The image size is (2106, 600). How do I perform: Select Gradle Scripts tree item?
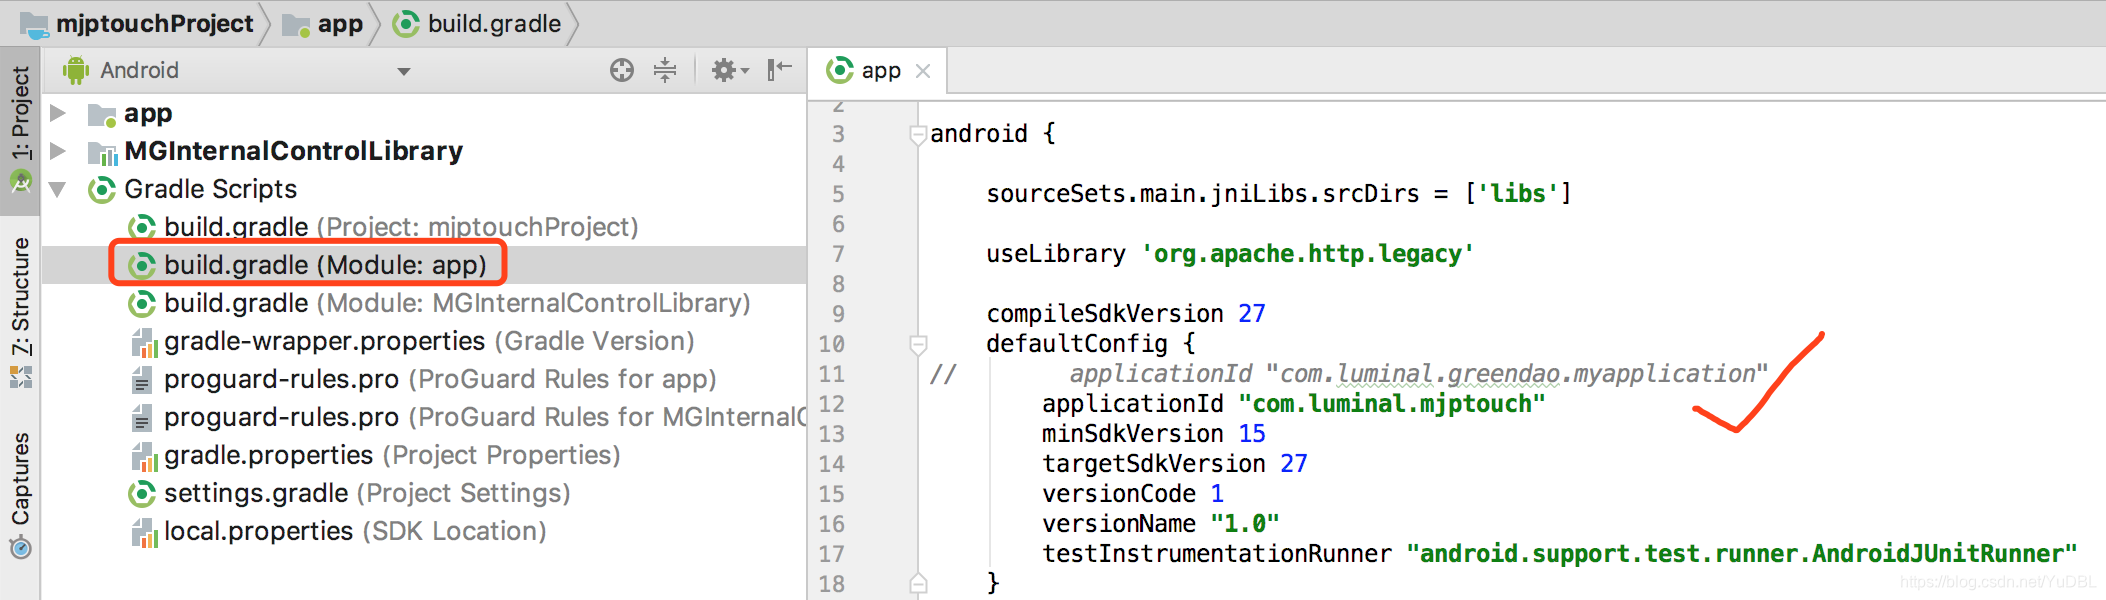pos(210,189)
